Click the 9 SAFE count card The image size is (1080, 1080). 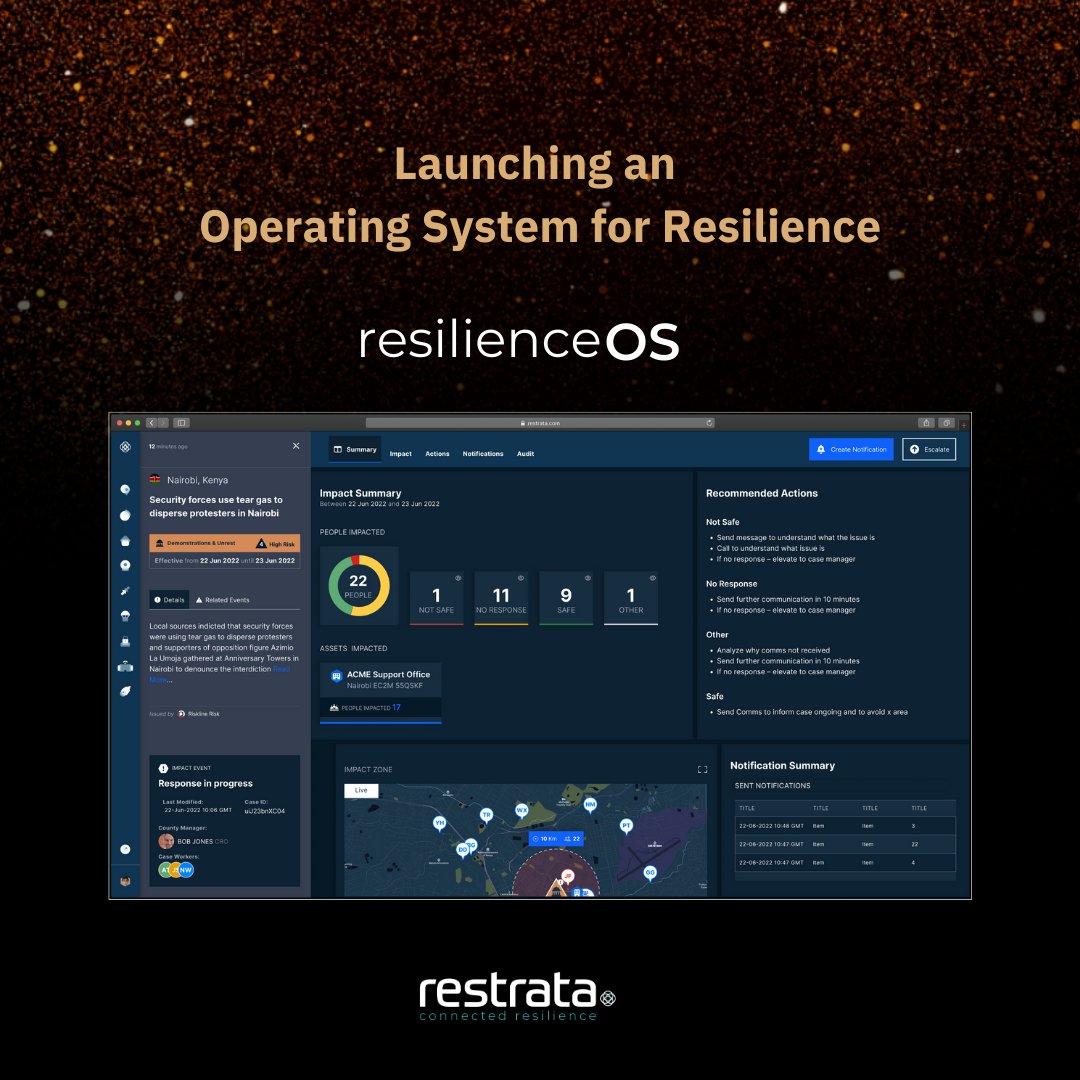pos(565,597)
